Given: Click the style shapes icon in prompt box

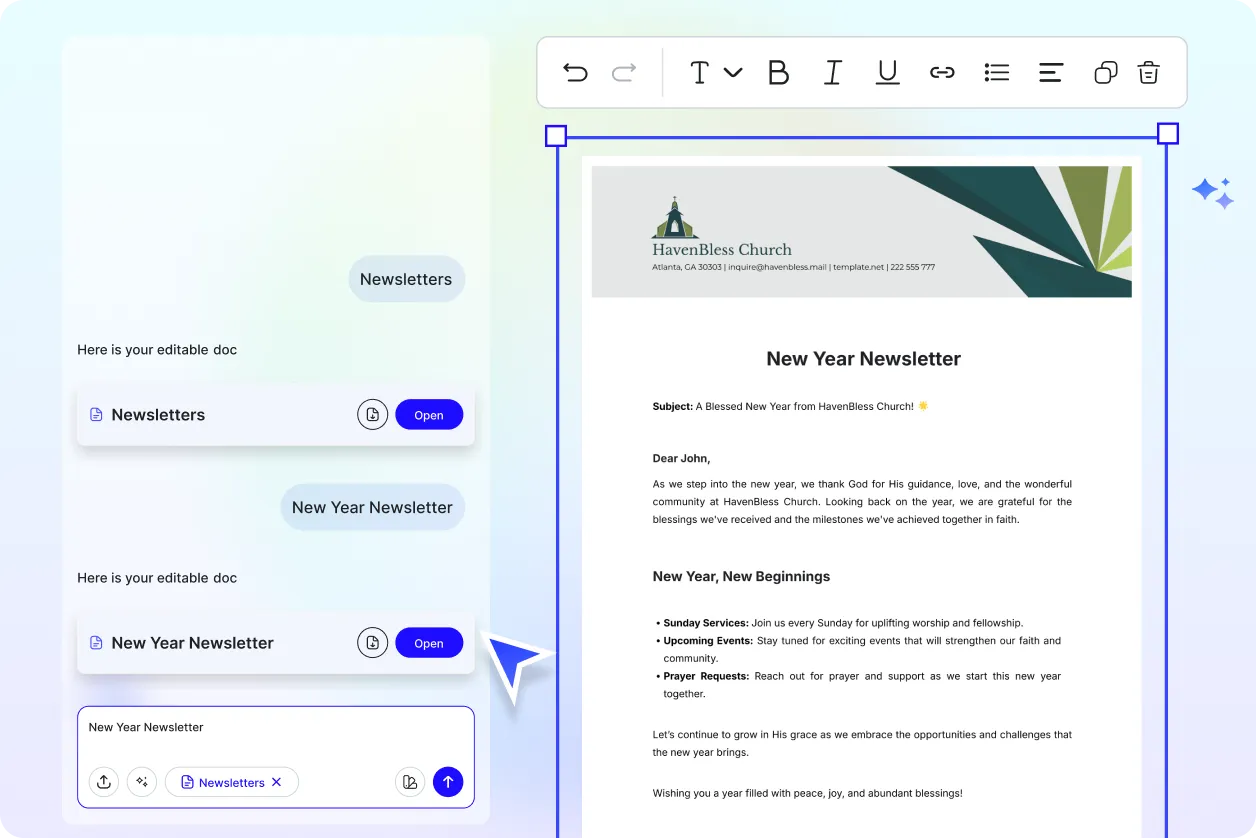Looking at the screenshot, I should click(409, 782).
